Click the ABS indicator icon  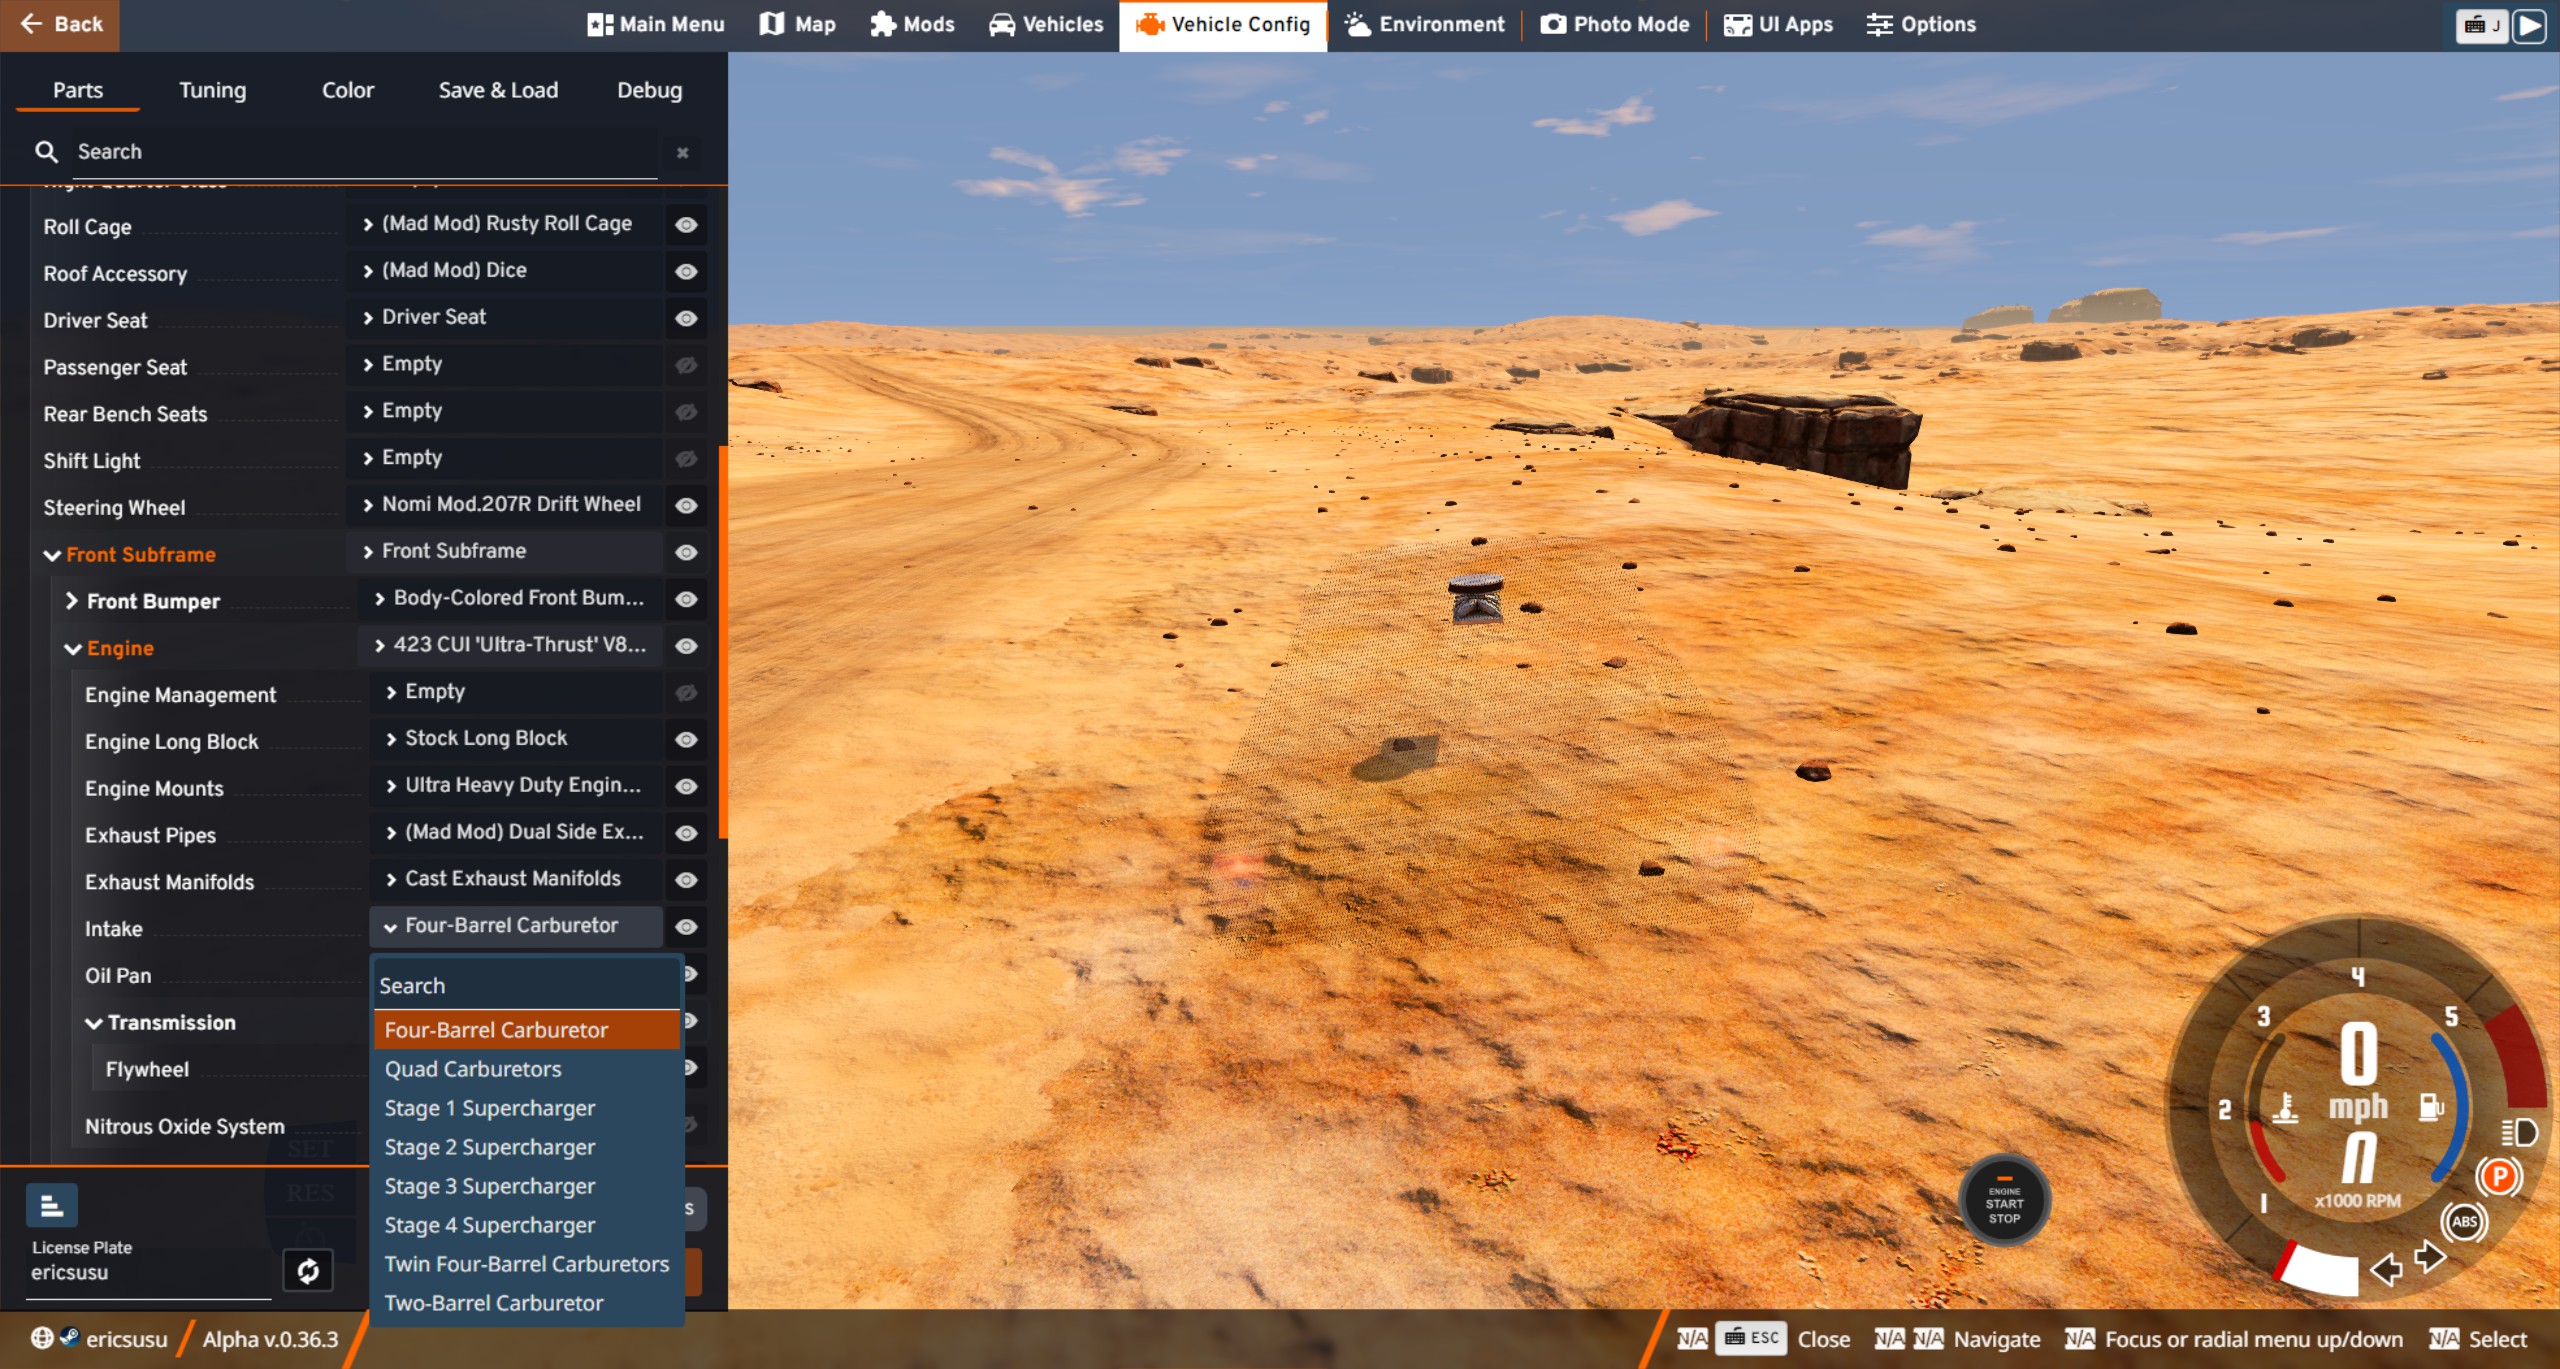pyautogui.click(x=2464, y=1221)
